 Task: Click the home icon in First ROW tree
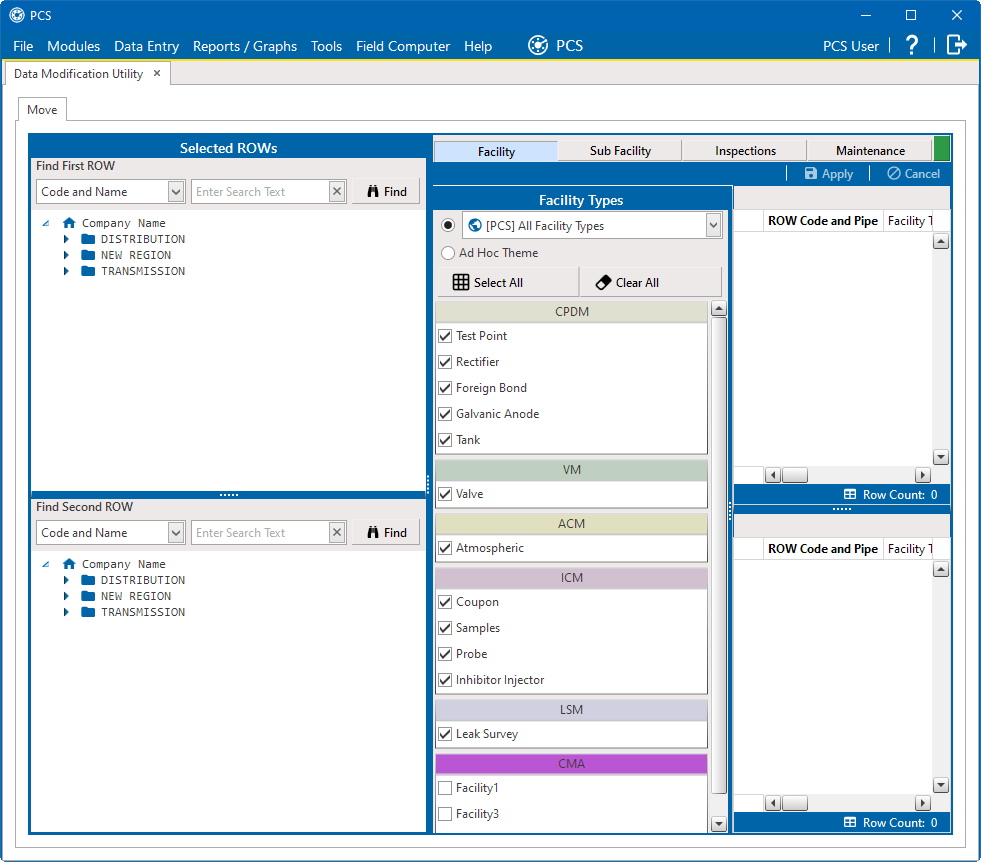point(69,223)
